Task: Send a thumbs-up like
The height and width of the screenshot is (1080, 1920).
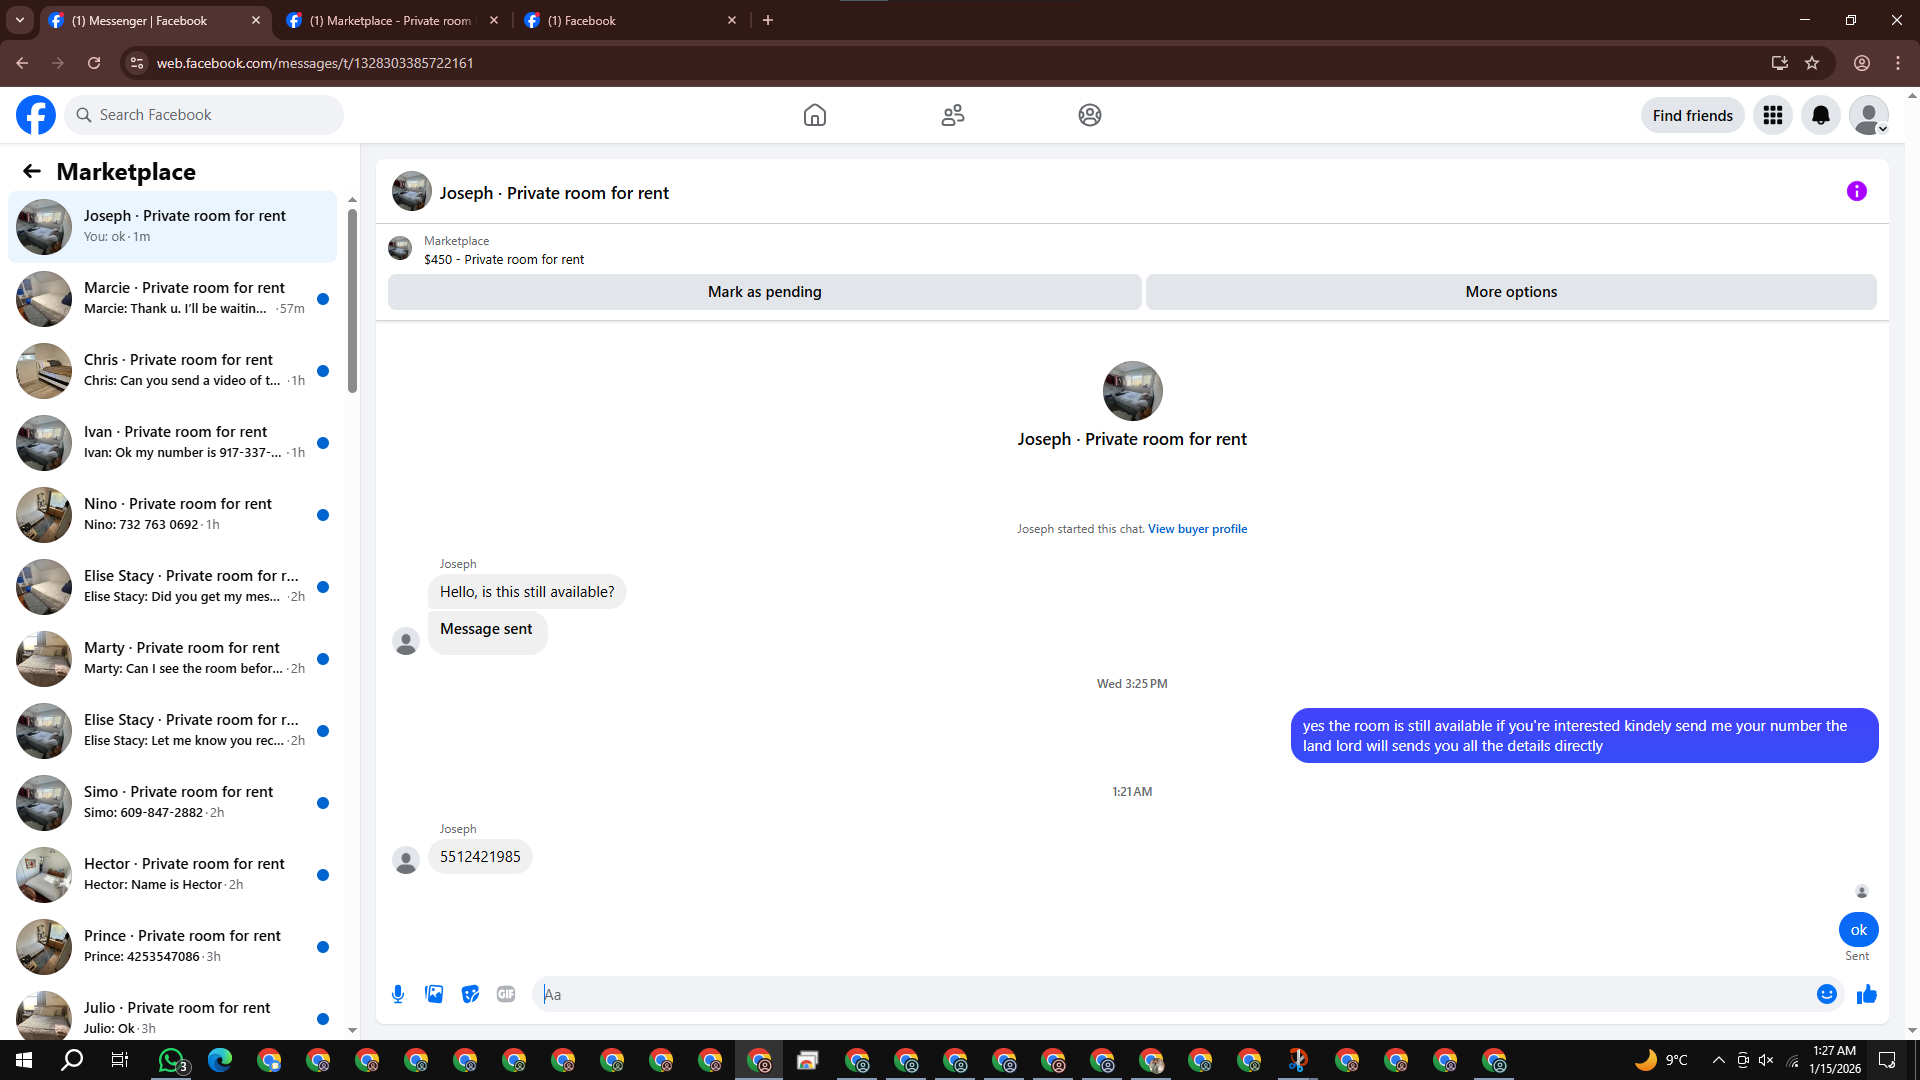Action: click(1866, 994)
